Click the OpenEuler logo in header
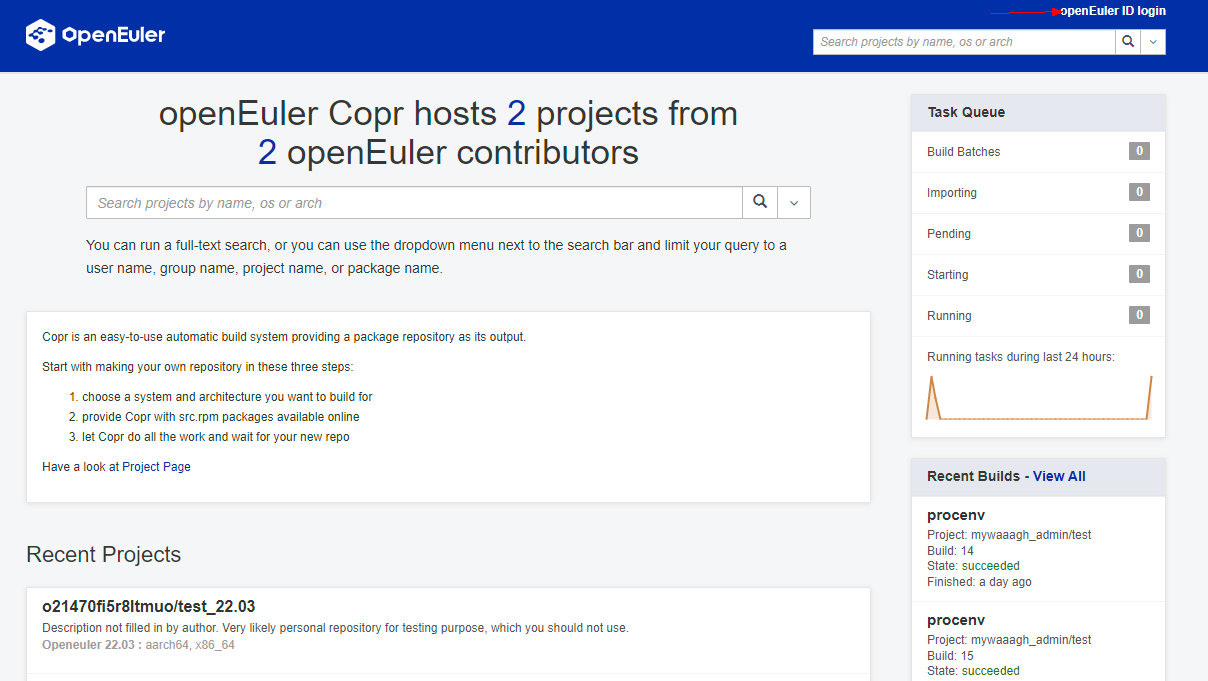Screen dimensions: 1208x681 point(96,35)
